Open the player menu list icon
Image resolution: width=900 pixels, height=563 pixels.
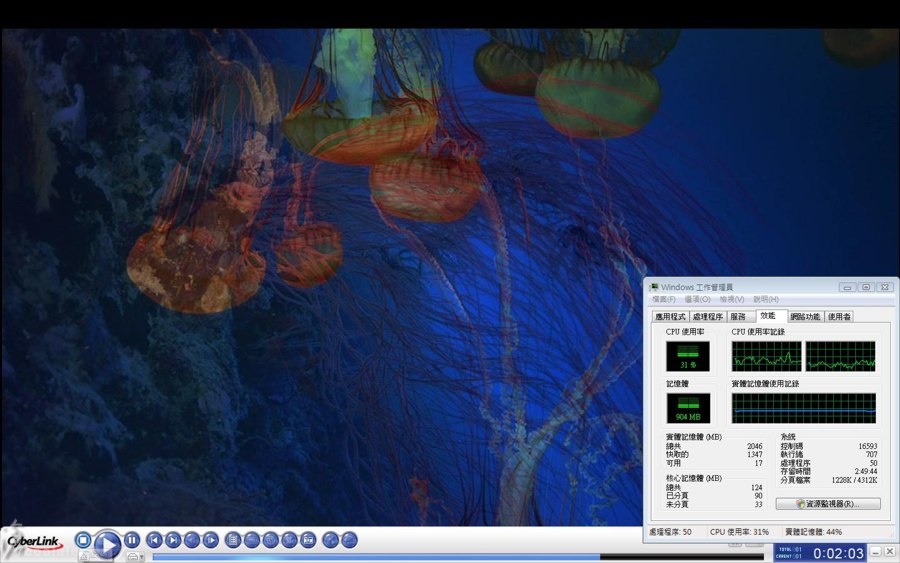pos(233,540)
